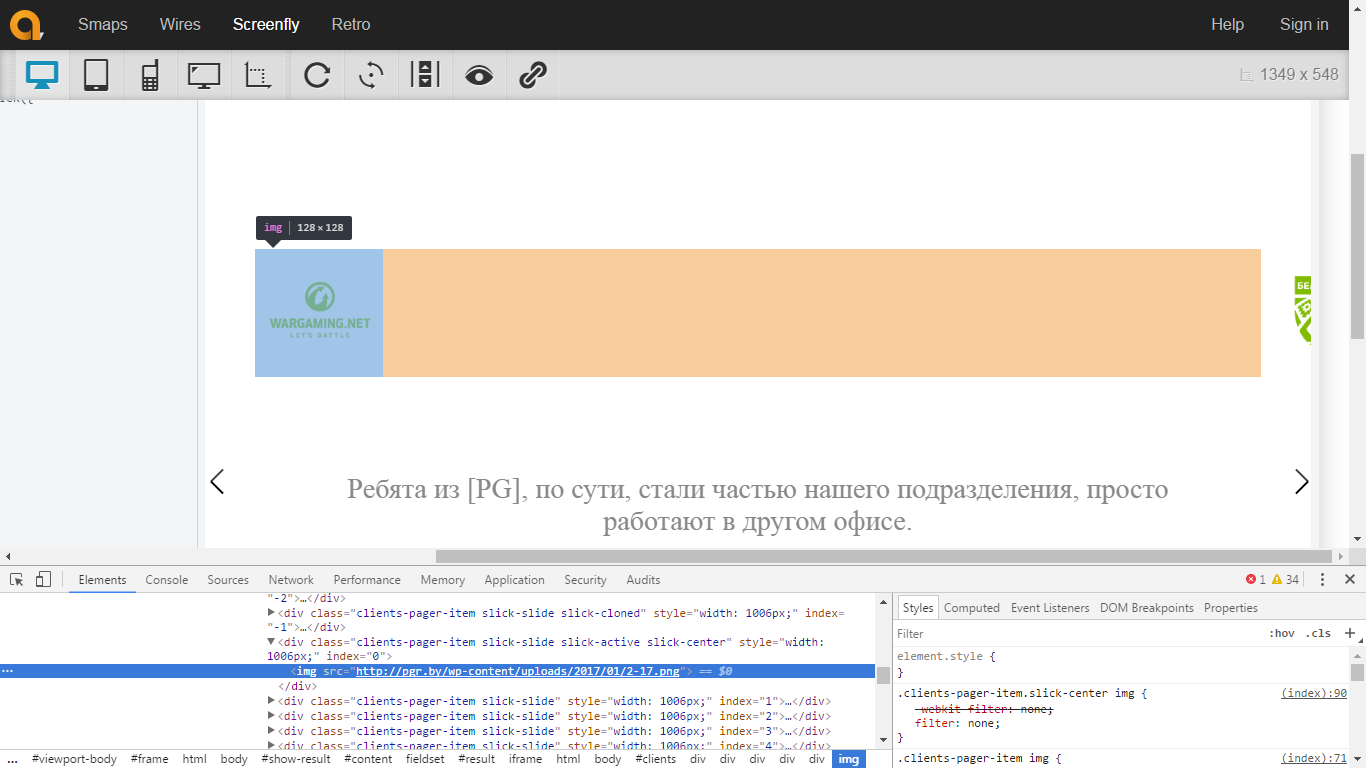The width and height of the screenshot is (1366, 768).
Task: Open Retro in the top navigation
Action: [x=351, y=24]
